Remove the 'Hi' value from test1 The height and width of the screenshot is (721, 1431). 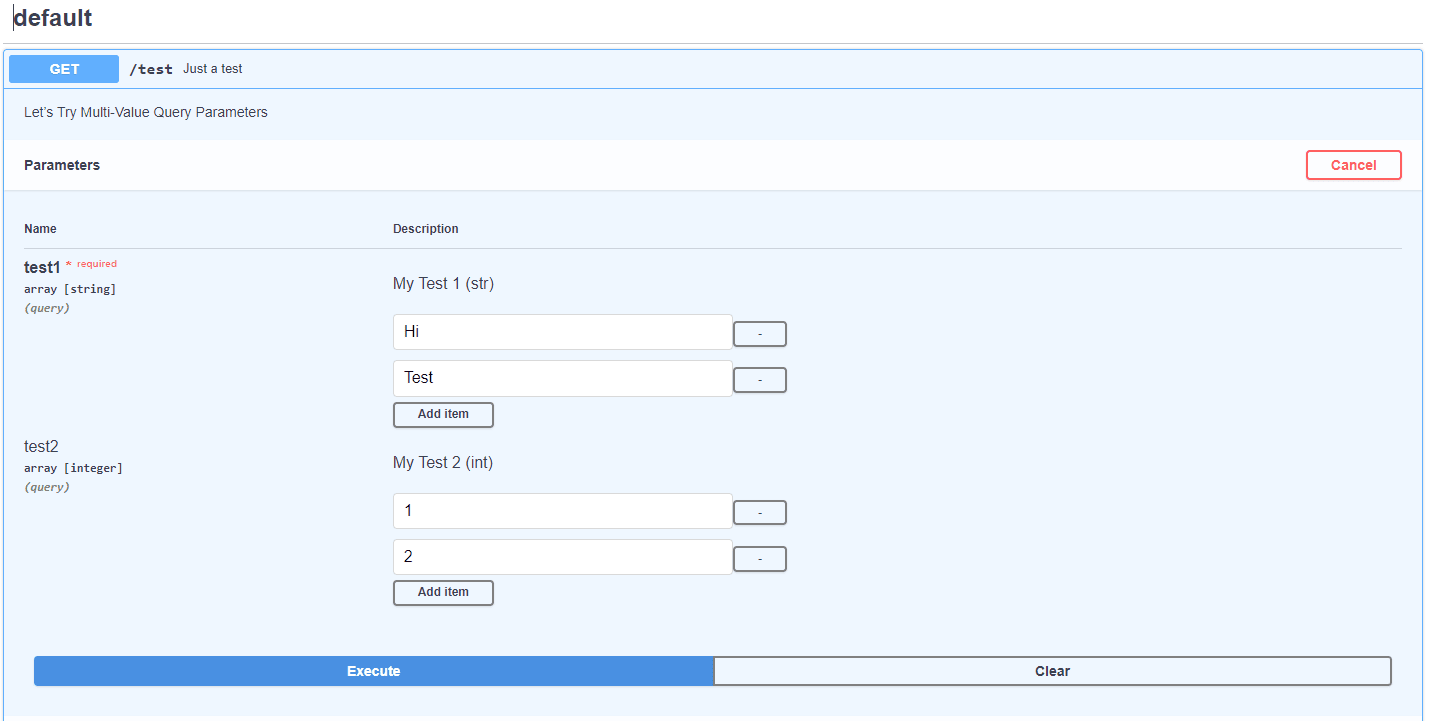(x=760, y=333)
